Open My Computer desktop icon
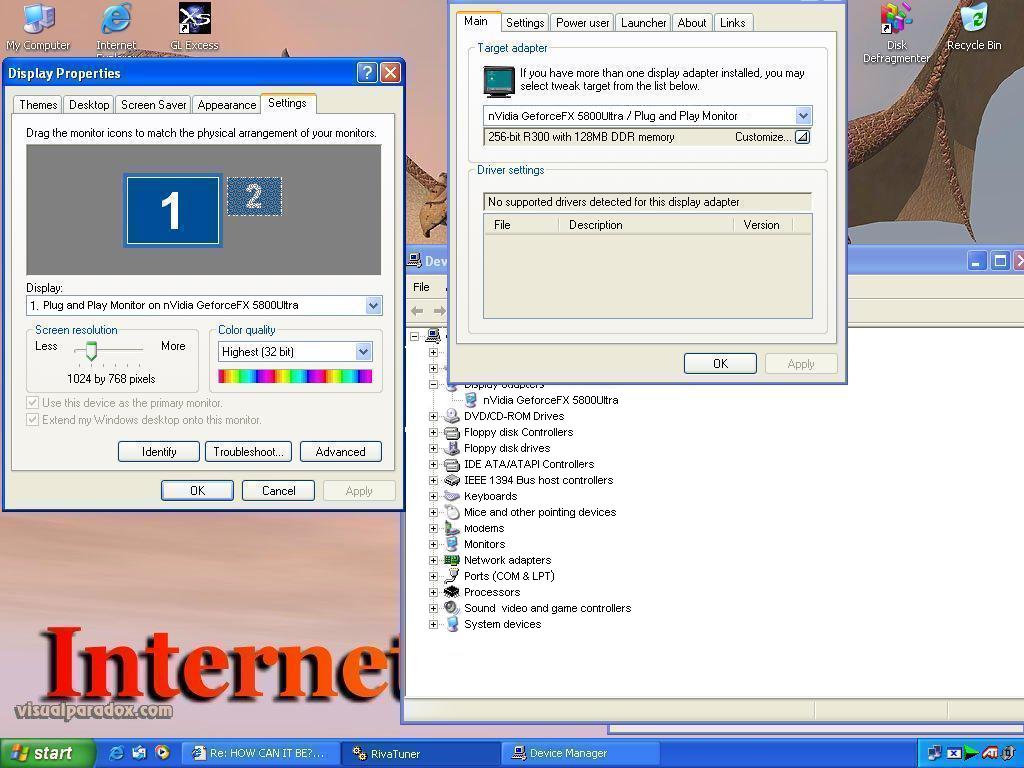 (38, 26)
